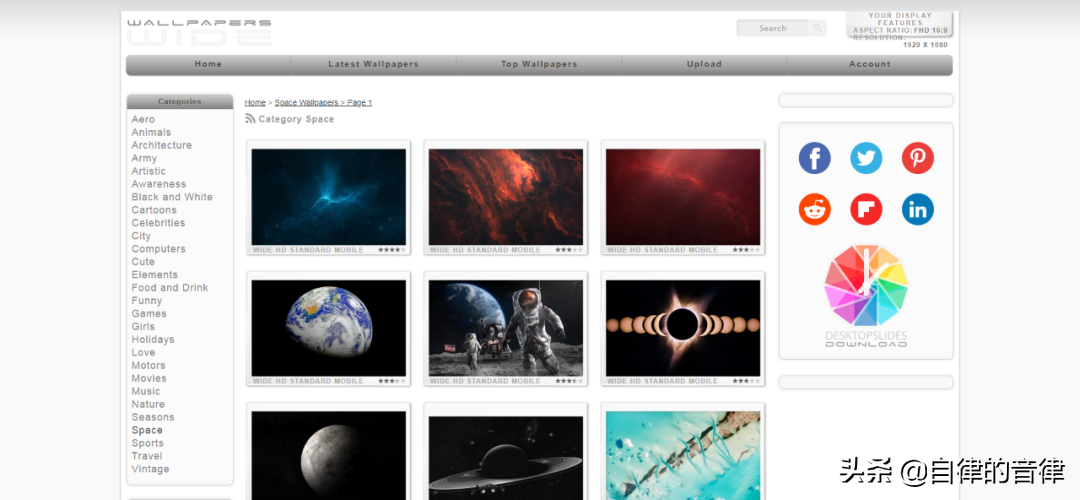Select the Motors category
The height and width of the screenshot is (500, 1080).
(149, 366)
